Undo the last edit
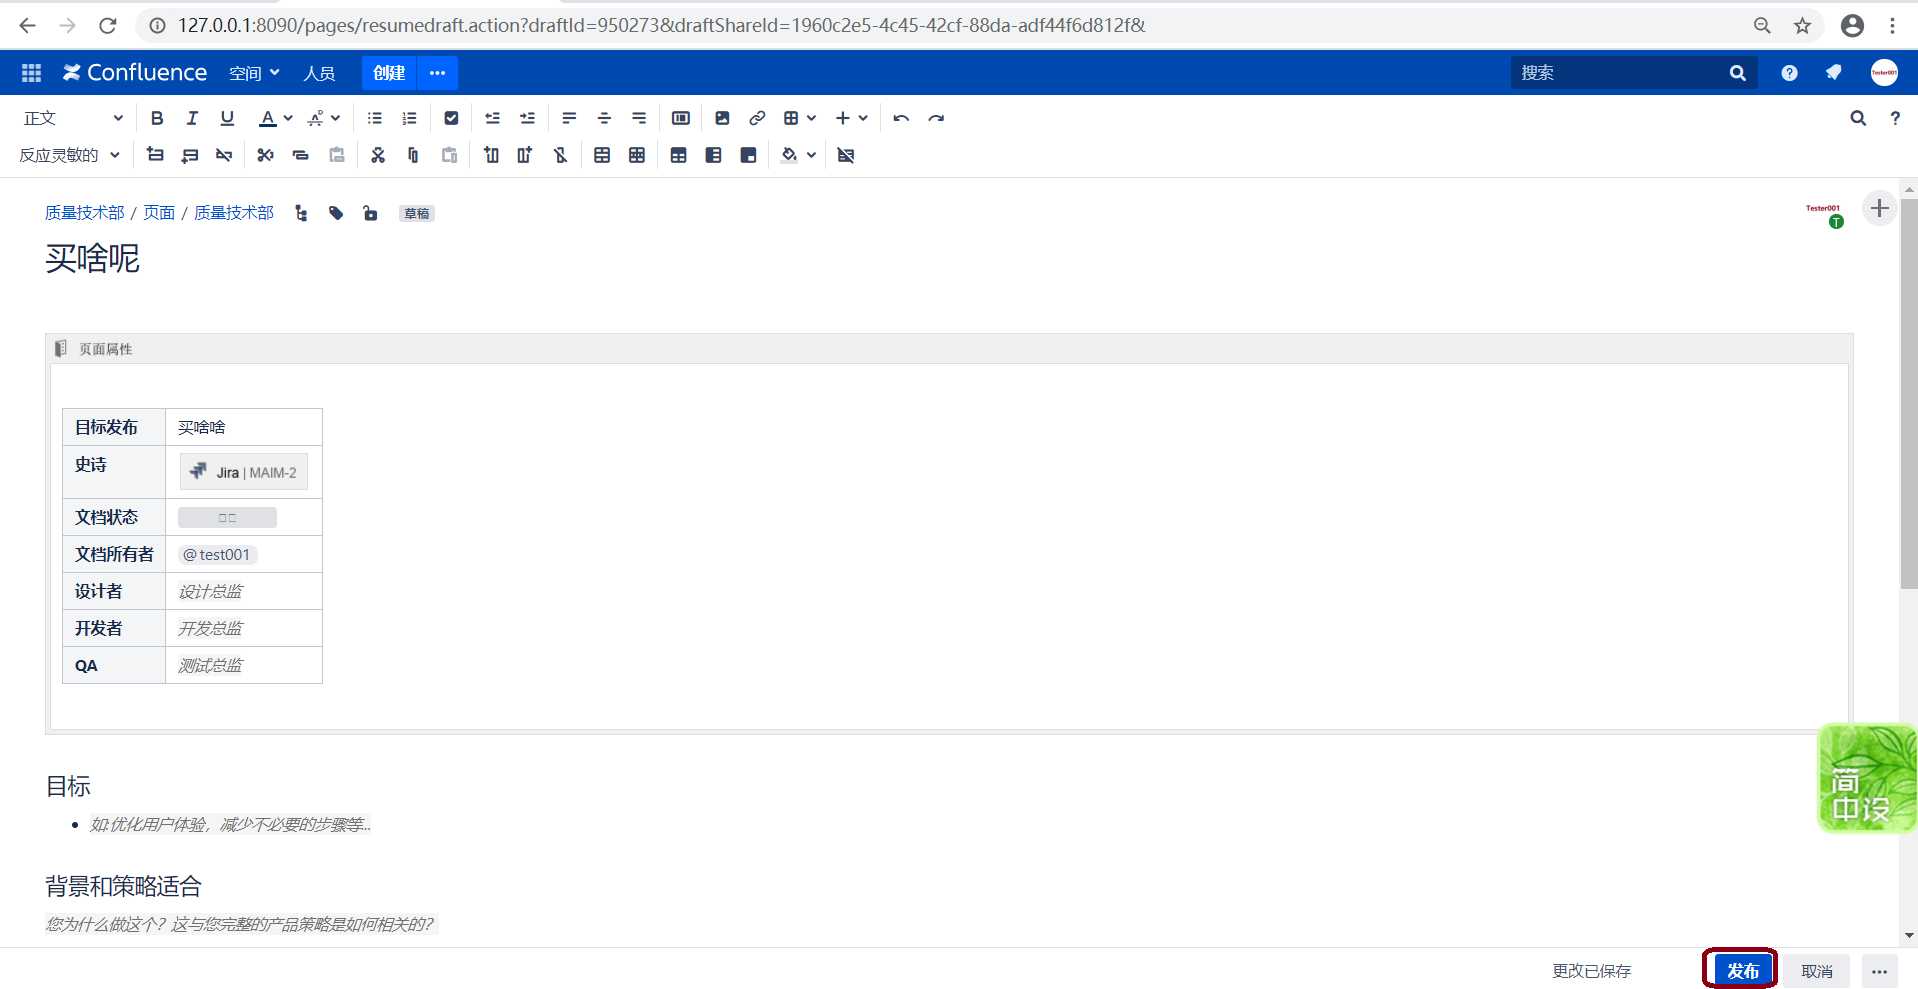This screenshot has height=989, width=1918. 901,118
